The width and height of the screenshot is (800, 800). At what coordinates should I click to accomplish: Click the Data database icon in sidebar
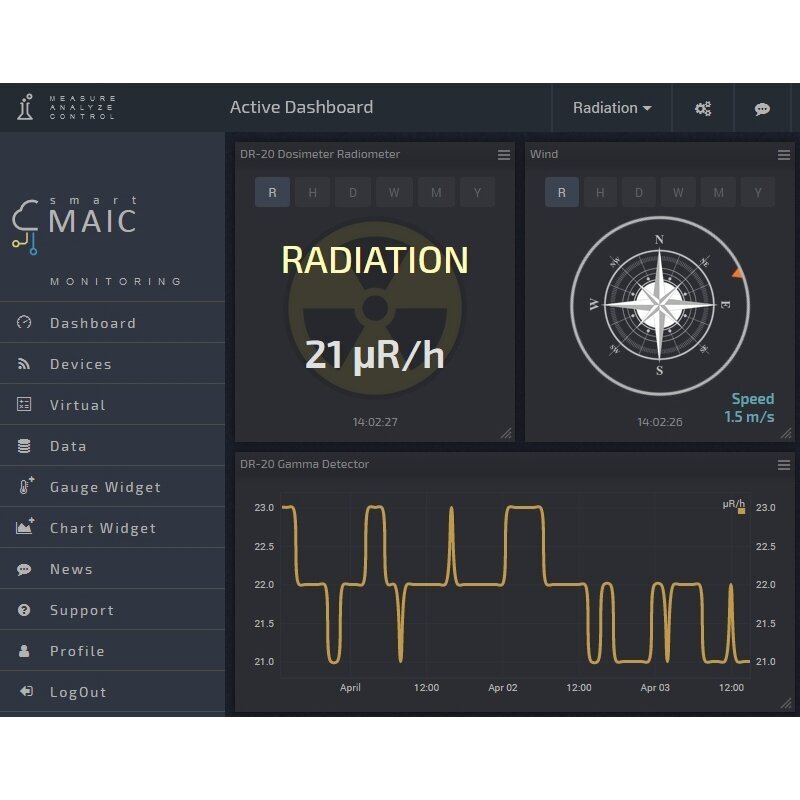24,446
